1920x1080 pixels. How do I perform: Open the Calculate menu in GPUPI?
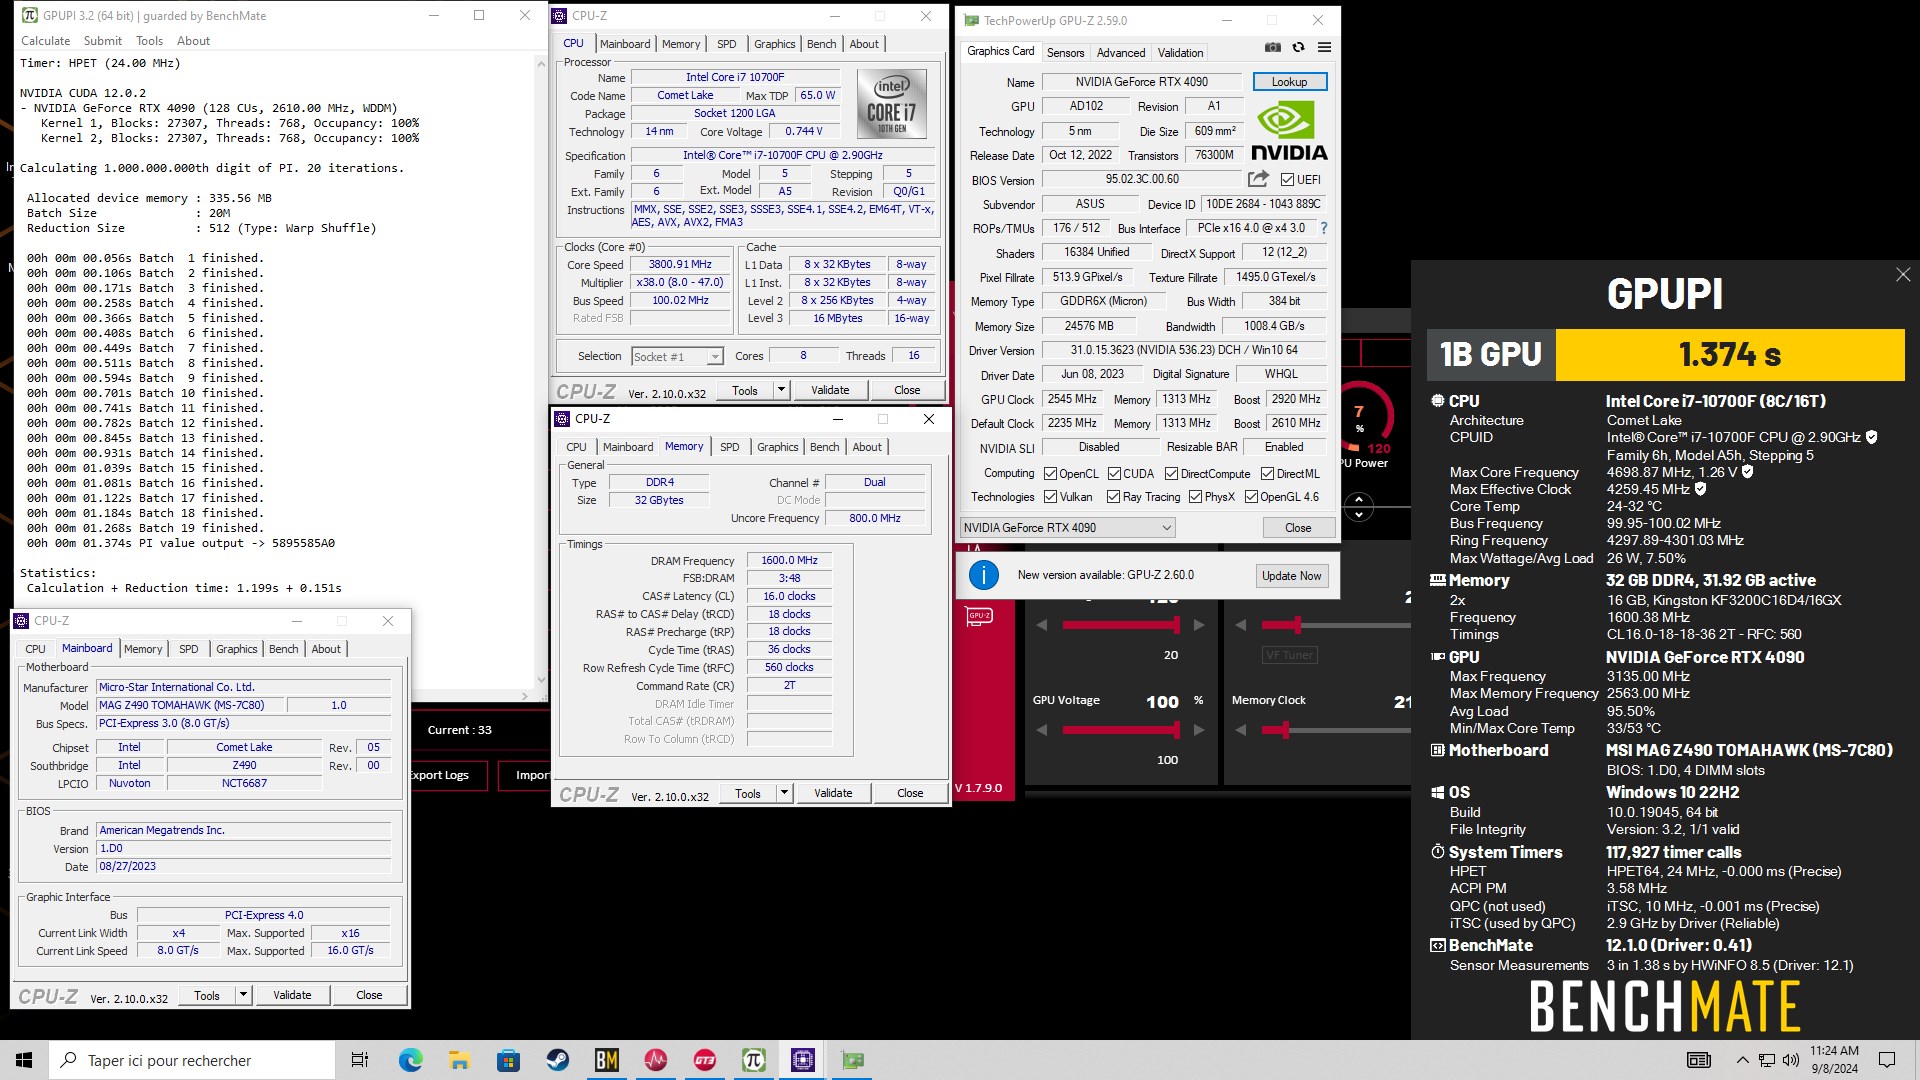point(45,41)
